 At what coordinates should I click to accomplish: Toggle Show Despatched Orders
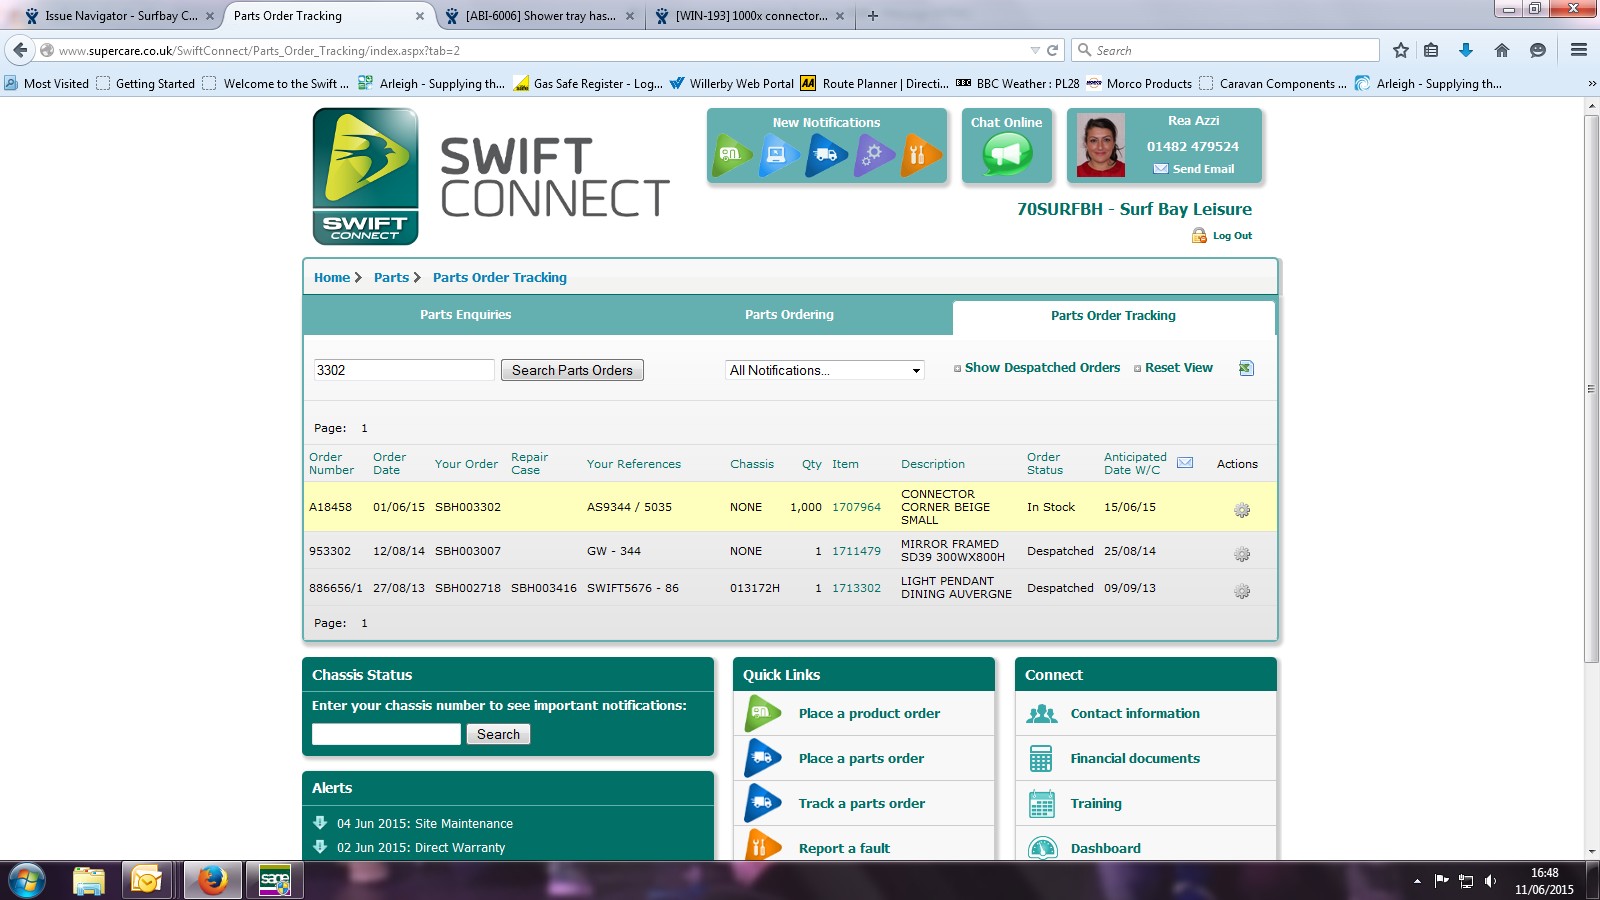click(1041, 368)
